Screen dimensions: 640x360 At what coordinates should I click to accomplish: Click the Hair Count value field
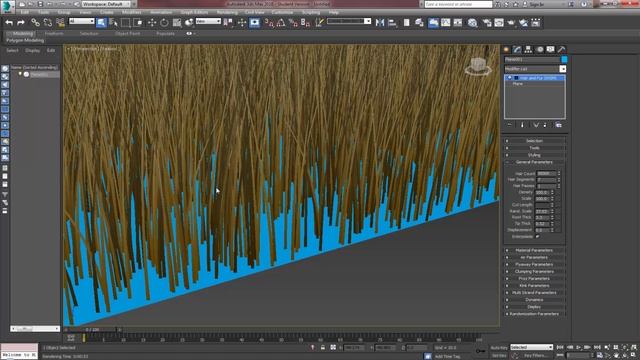click(546, 173)
